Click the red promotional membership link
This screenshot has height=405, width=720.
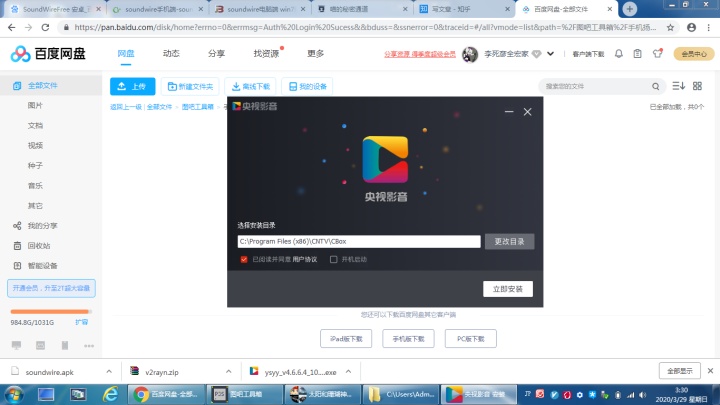point(420,54)
